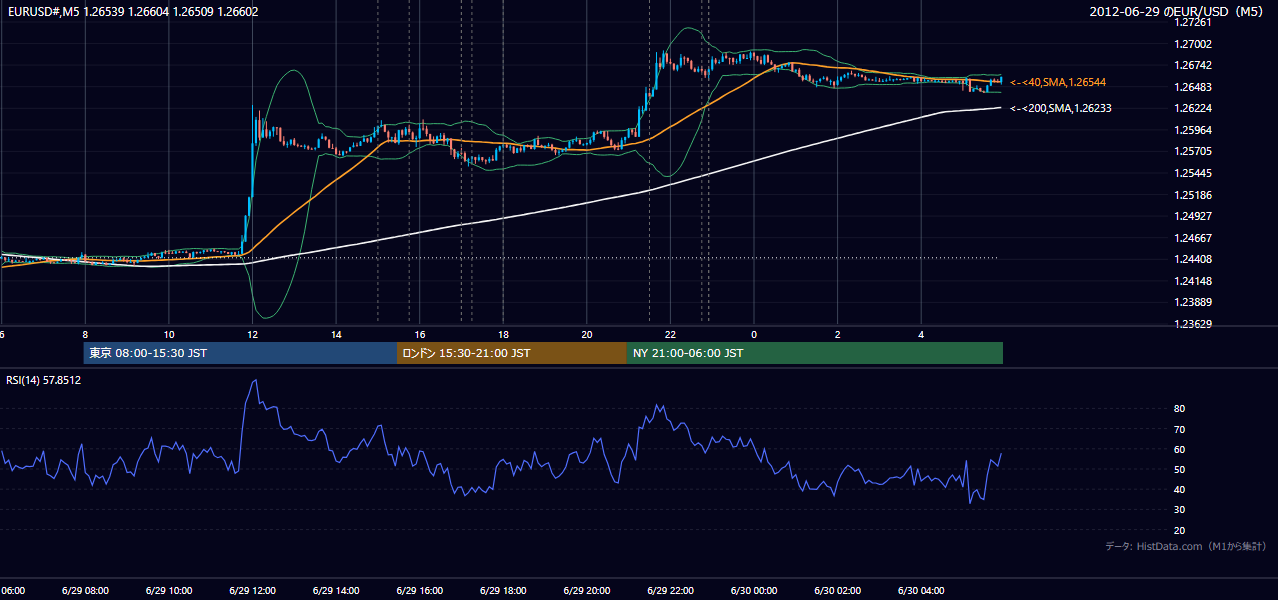Viewport: 1278px width, 600px height.
Task: Click hour marker 16 under the price chart
Action: point(420,334)
